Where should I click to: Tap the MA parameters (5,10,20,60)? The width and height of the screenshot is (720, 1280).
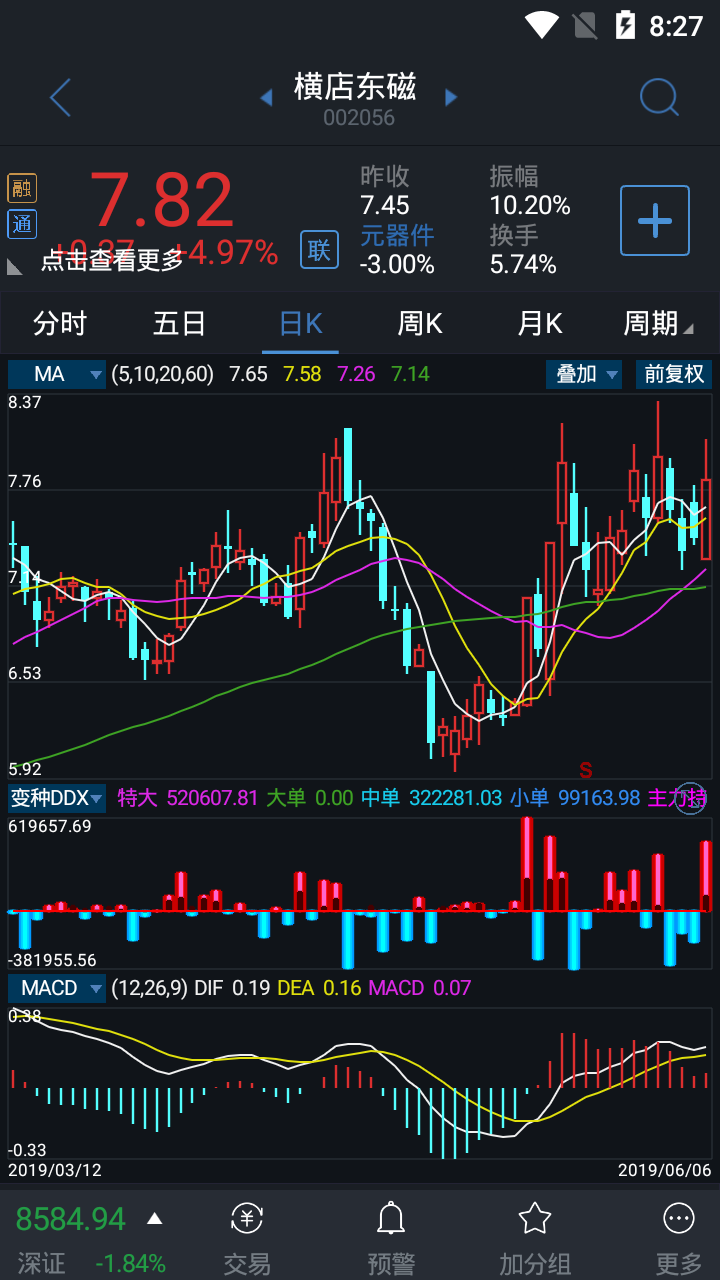163,374
